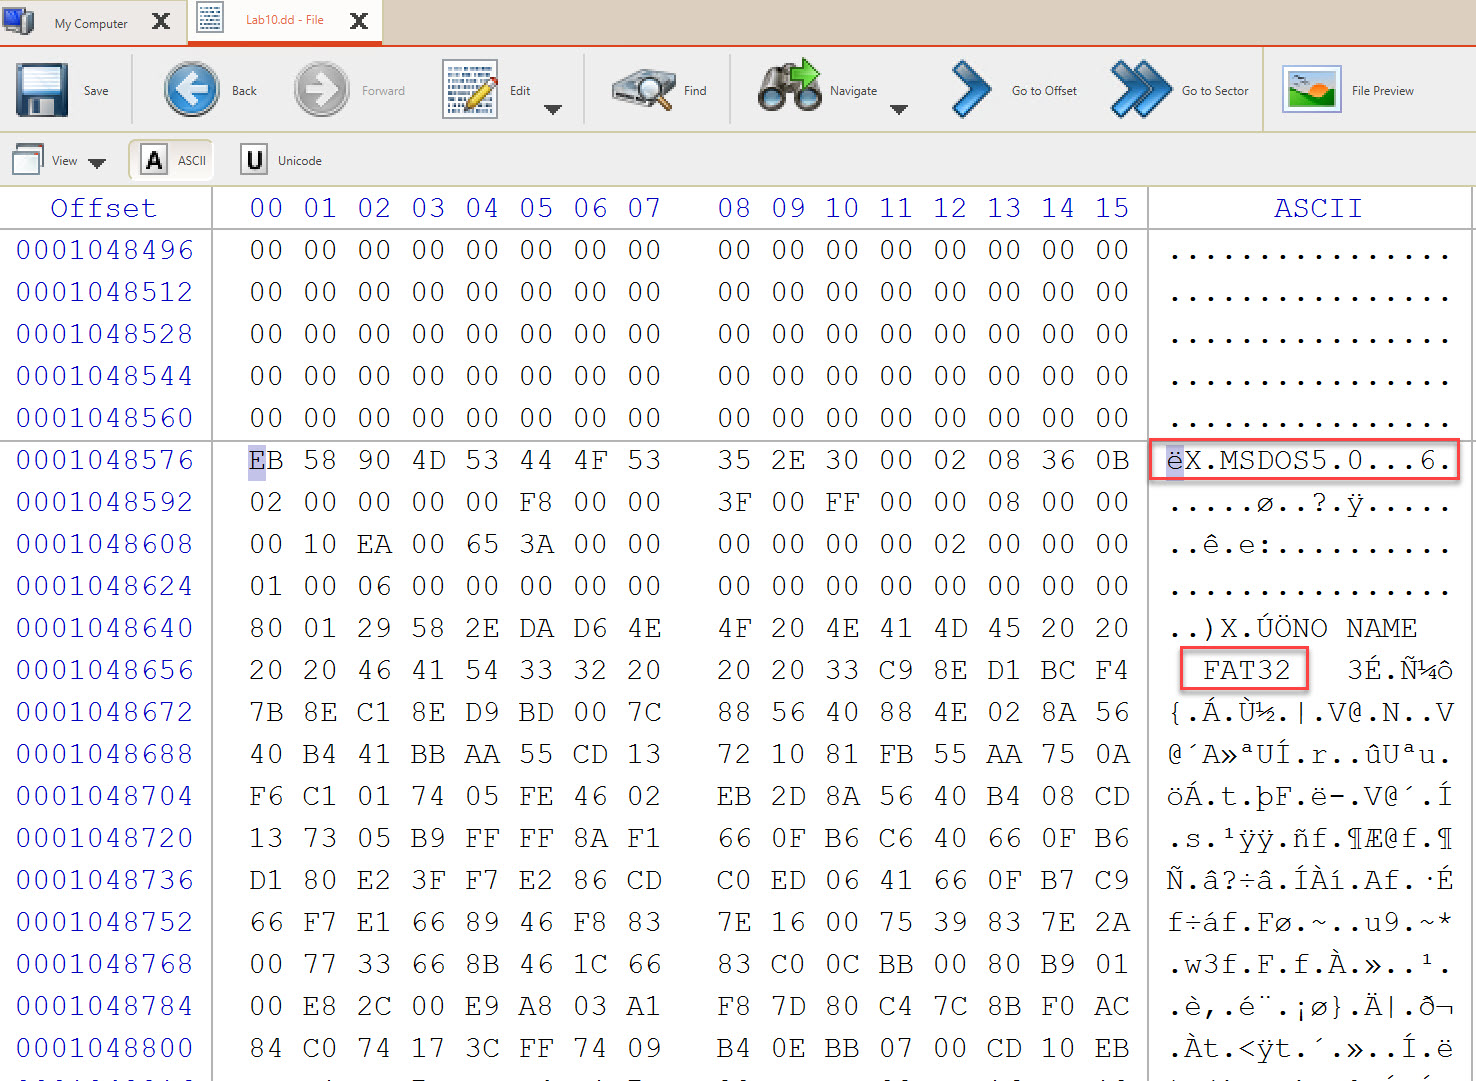Click the Navigate binoculars icon
Screen dimensions: 1476x1081
tap(791, 87)
